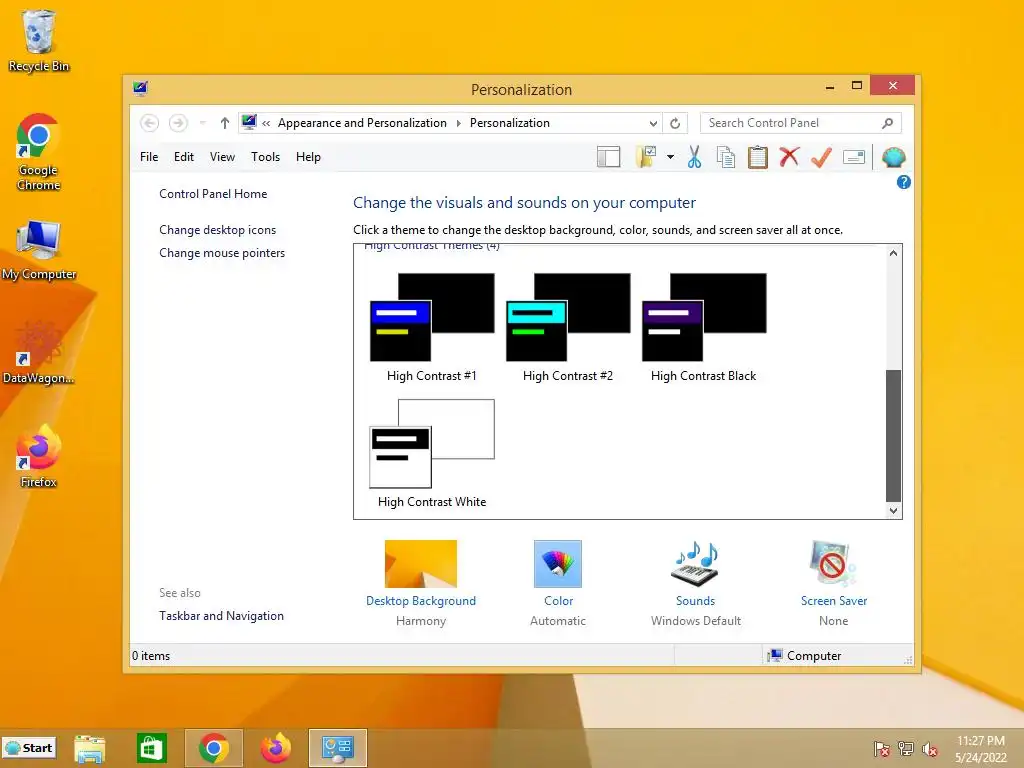The height and width of the screenshot is (768, 1024).
Task: Select the High Contrast #1 theme
Action: tap(432, 327)
